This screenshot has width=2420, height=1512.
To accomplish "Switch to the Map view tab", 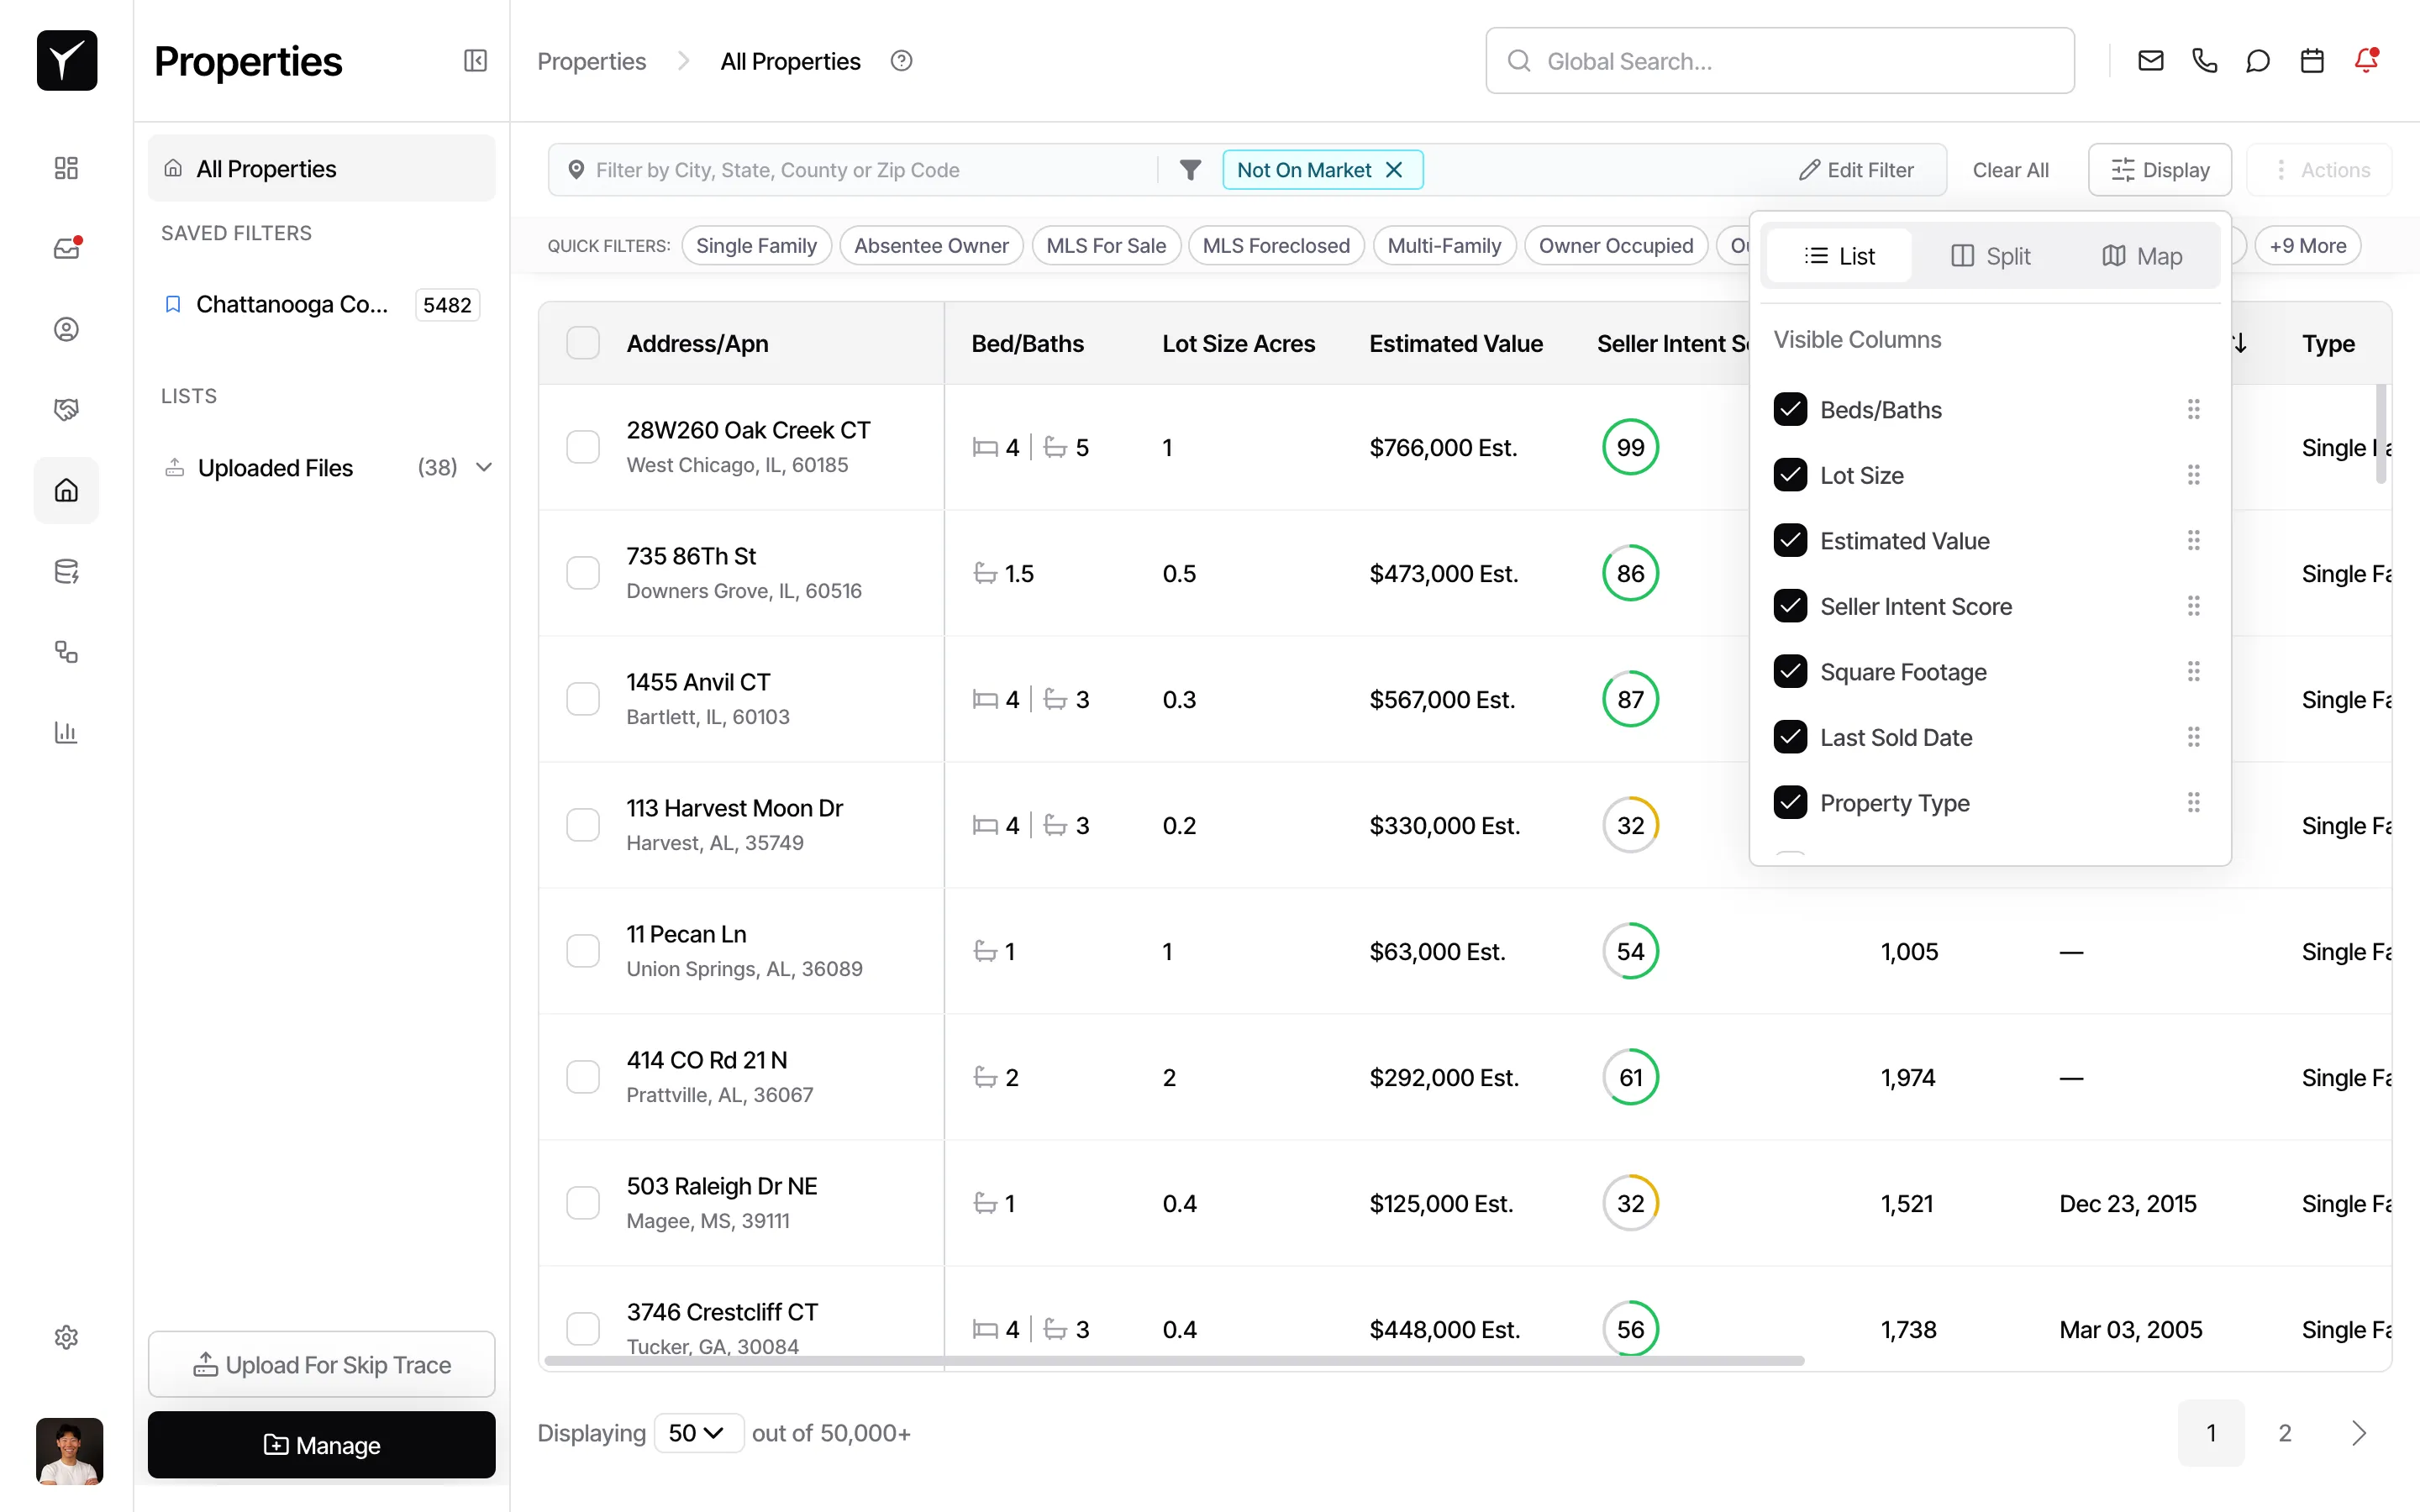I will tap(2141, 255).
